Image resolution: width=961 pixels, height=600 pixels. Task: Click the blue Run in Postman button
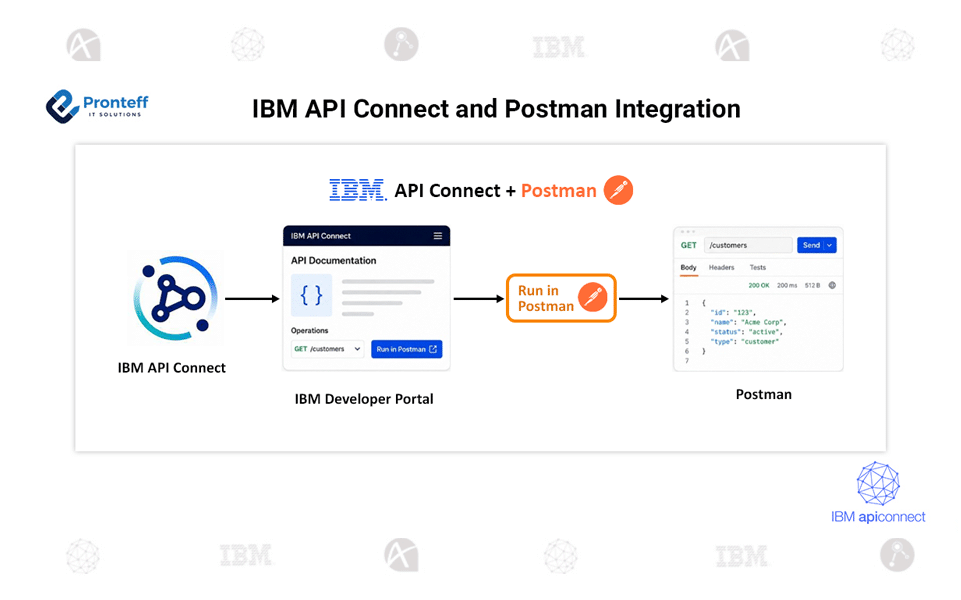[406, 349]
